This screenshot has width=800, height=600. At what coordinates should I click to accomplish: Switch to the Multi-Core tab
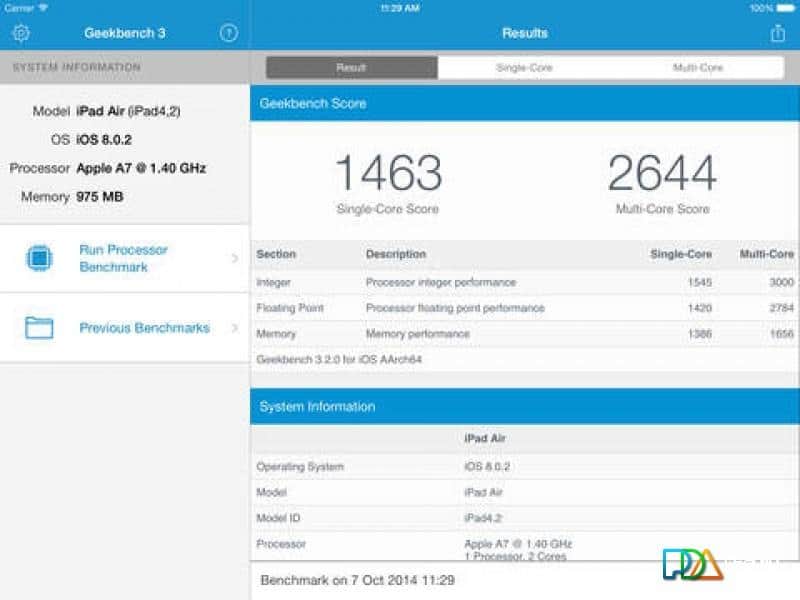pyautogui.click(x=697, y=68)
